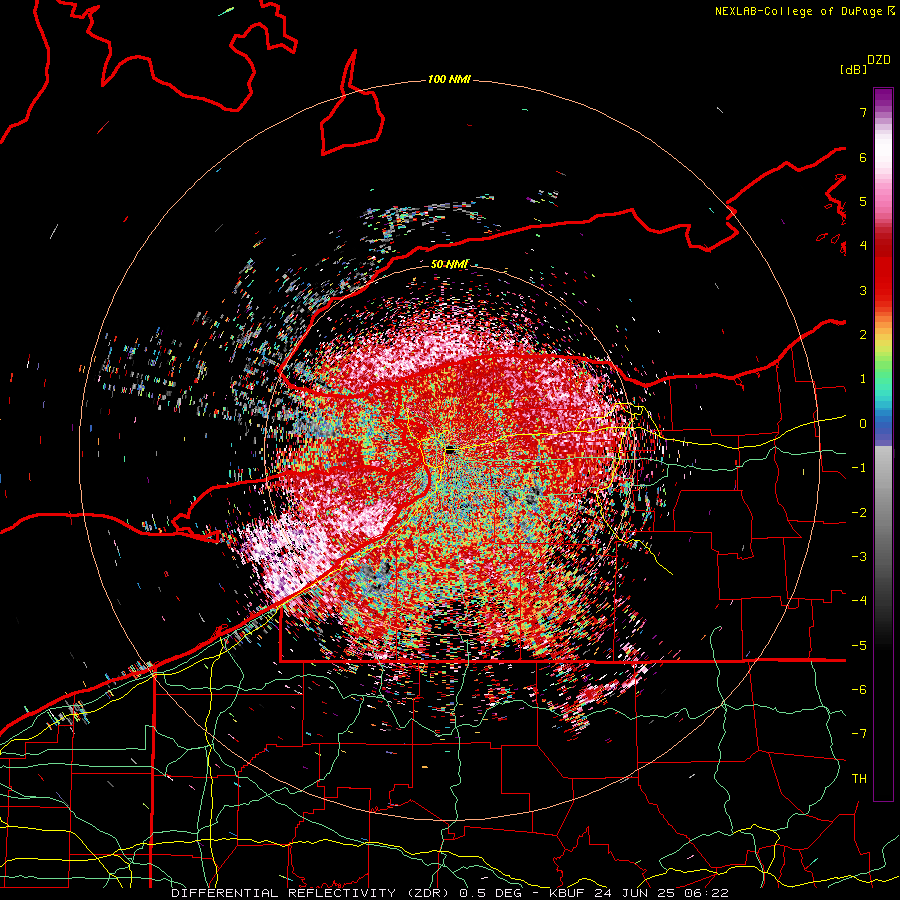Click the '-4' value on the color scale
Viewport: 900px width, 900px height.
859,601
